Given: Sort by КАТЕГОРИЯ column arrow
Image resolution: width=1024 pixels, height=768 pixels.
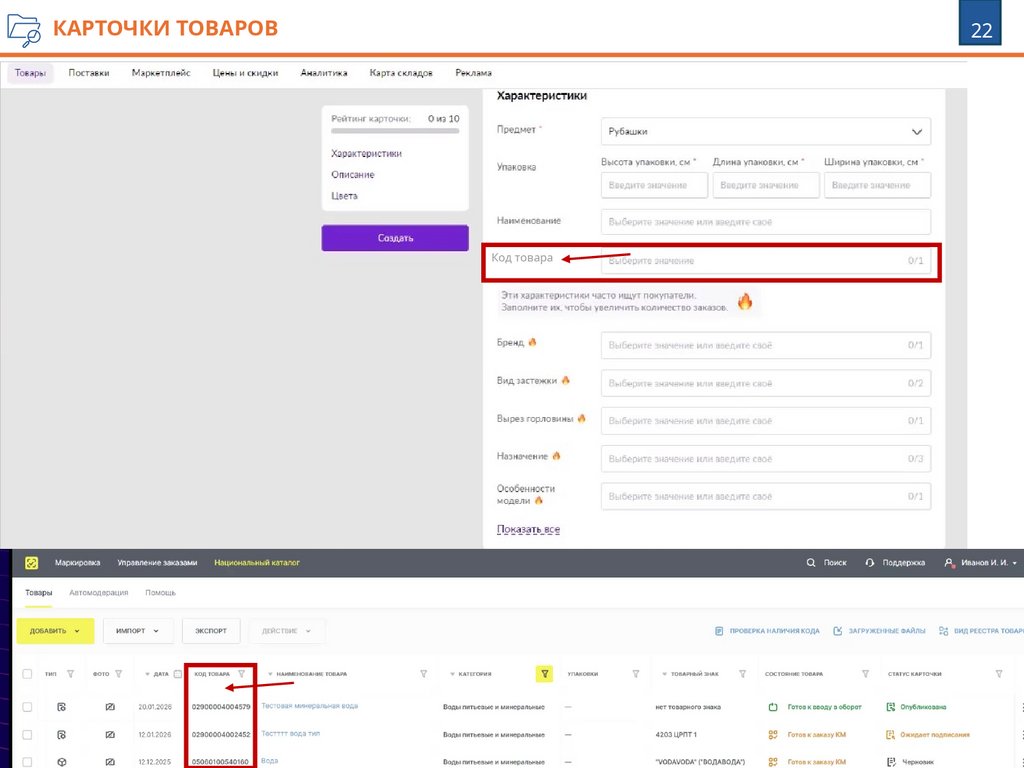Looking at the screenshot, I should (452, 674).
